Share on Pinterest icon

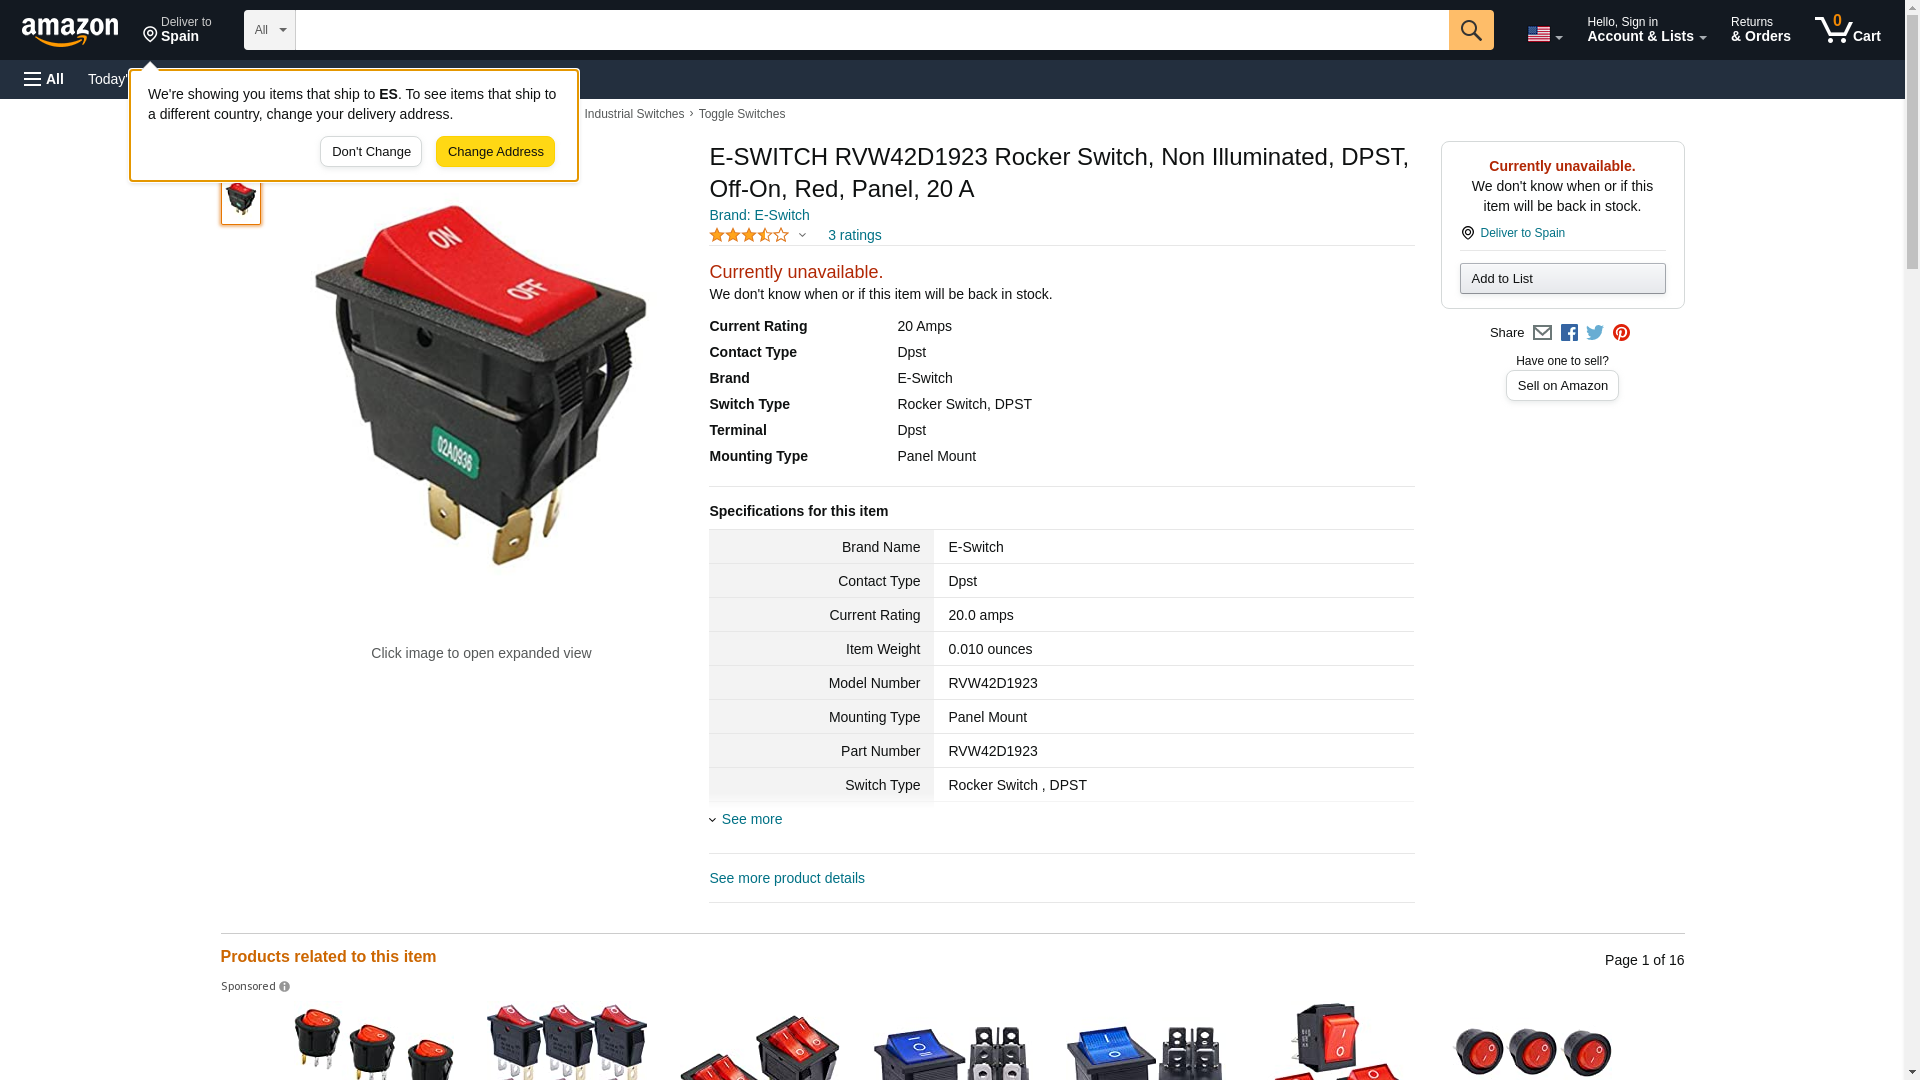[1621, 333]
